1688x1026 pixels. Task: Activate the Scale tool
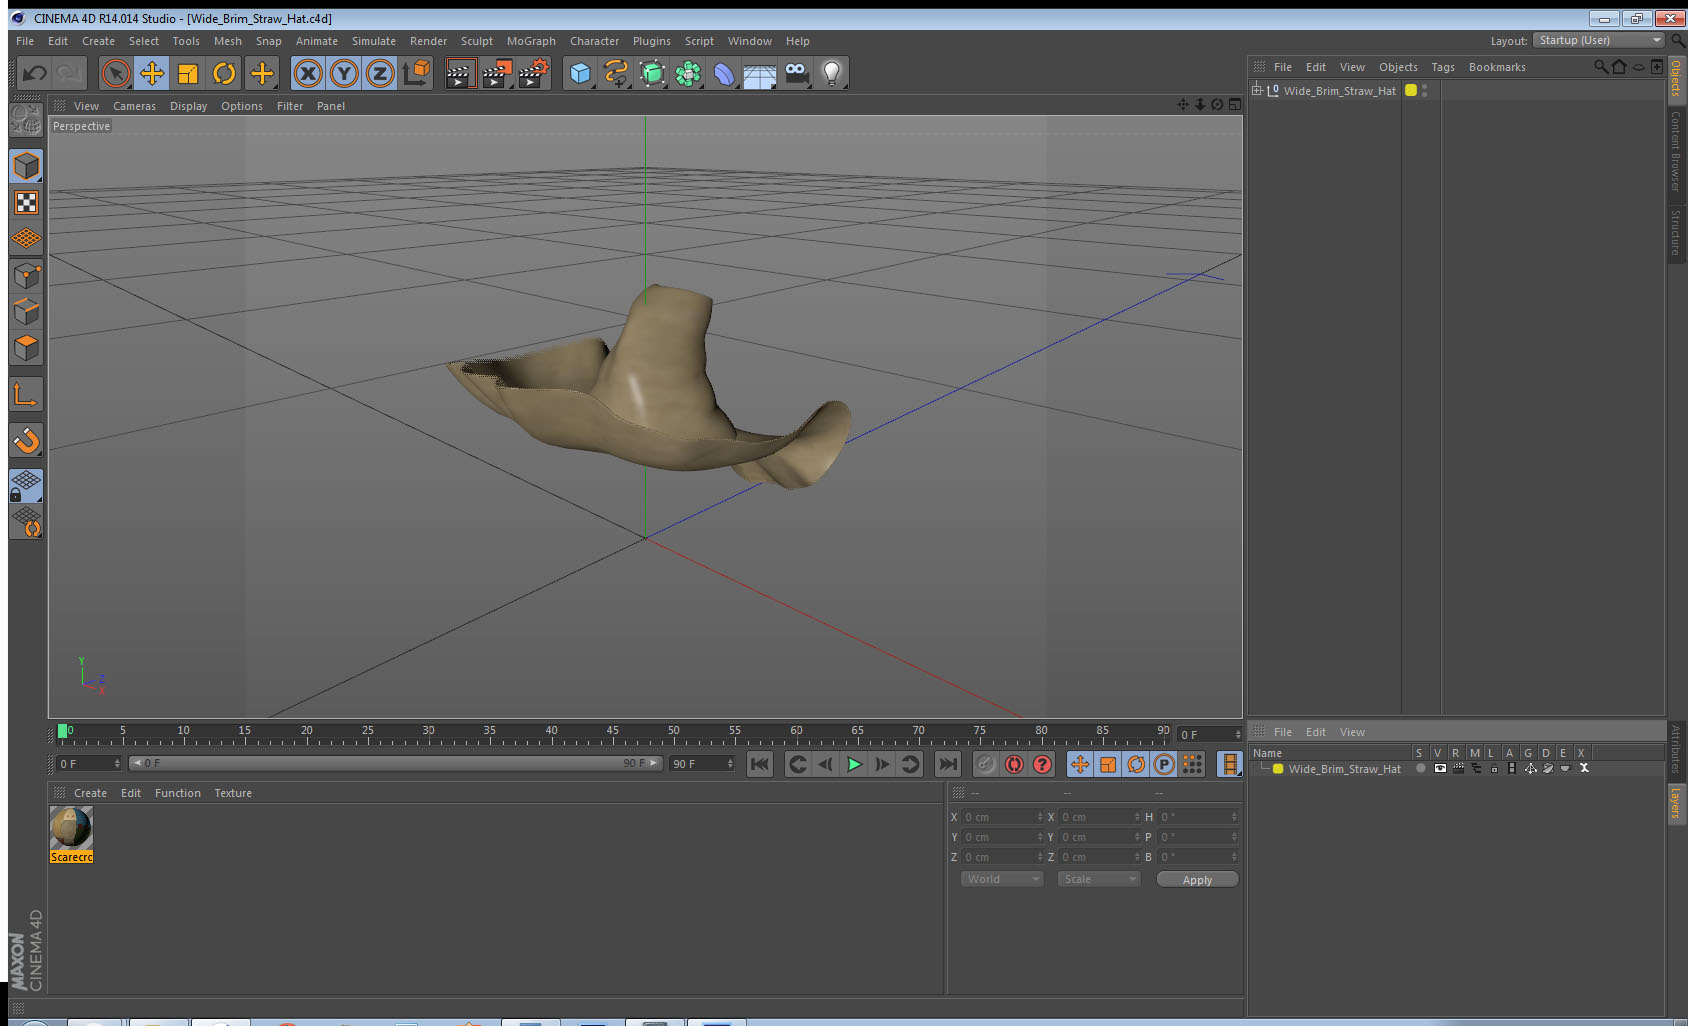point(188,73)
